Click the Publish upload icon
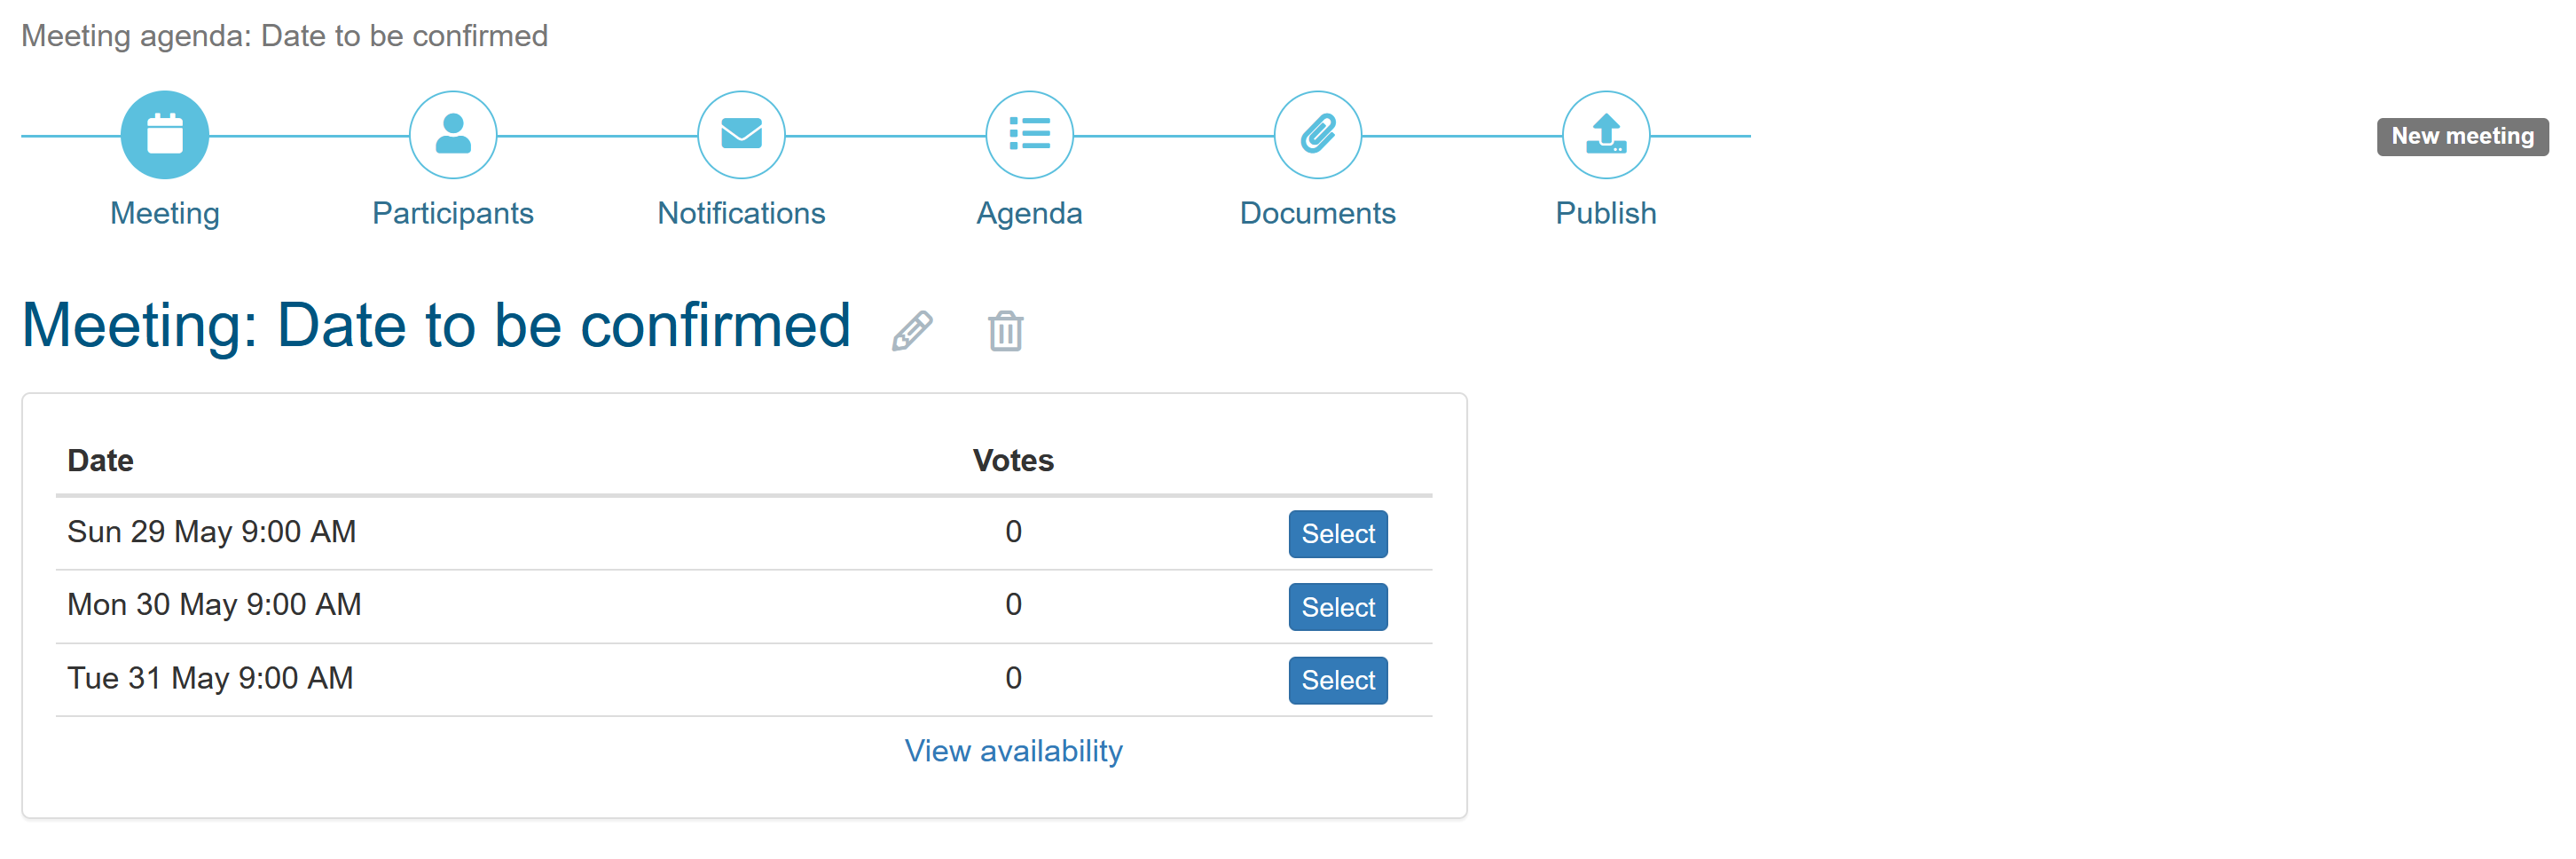 click(x=1605, y=135)
